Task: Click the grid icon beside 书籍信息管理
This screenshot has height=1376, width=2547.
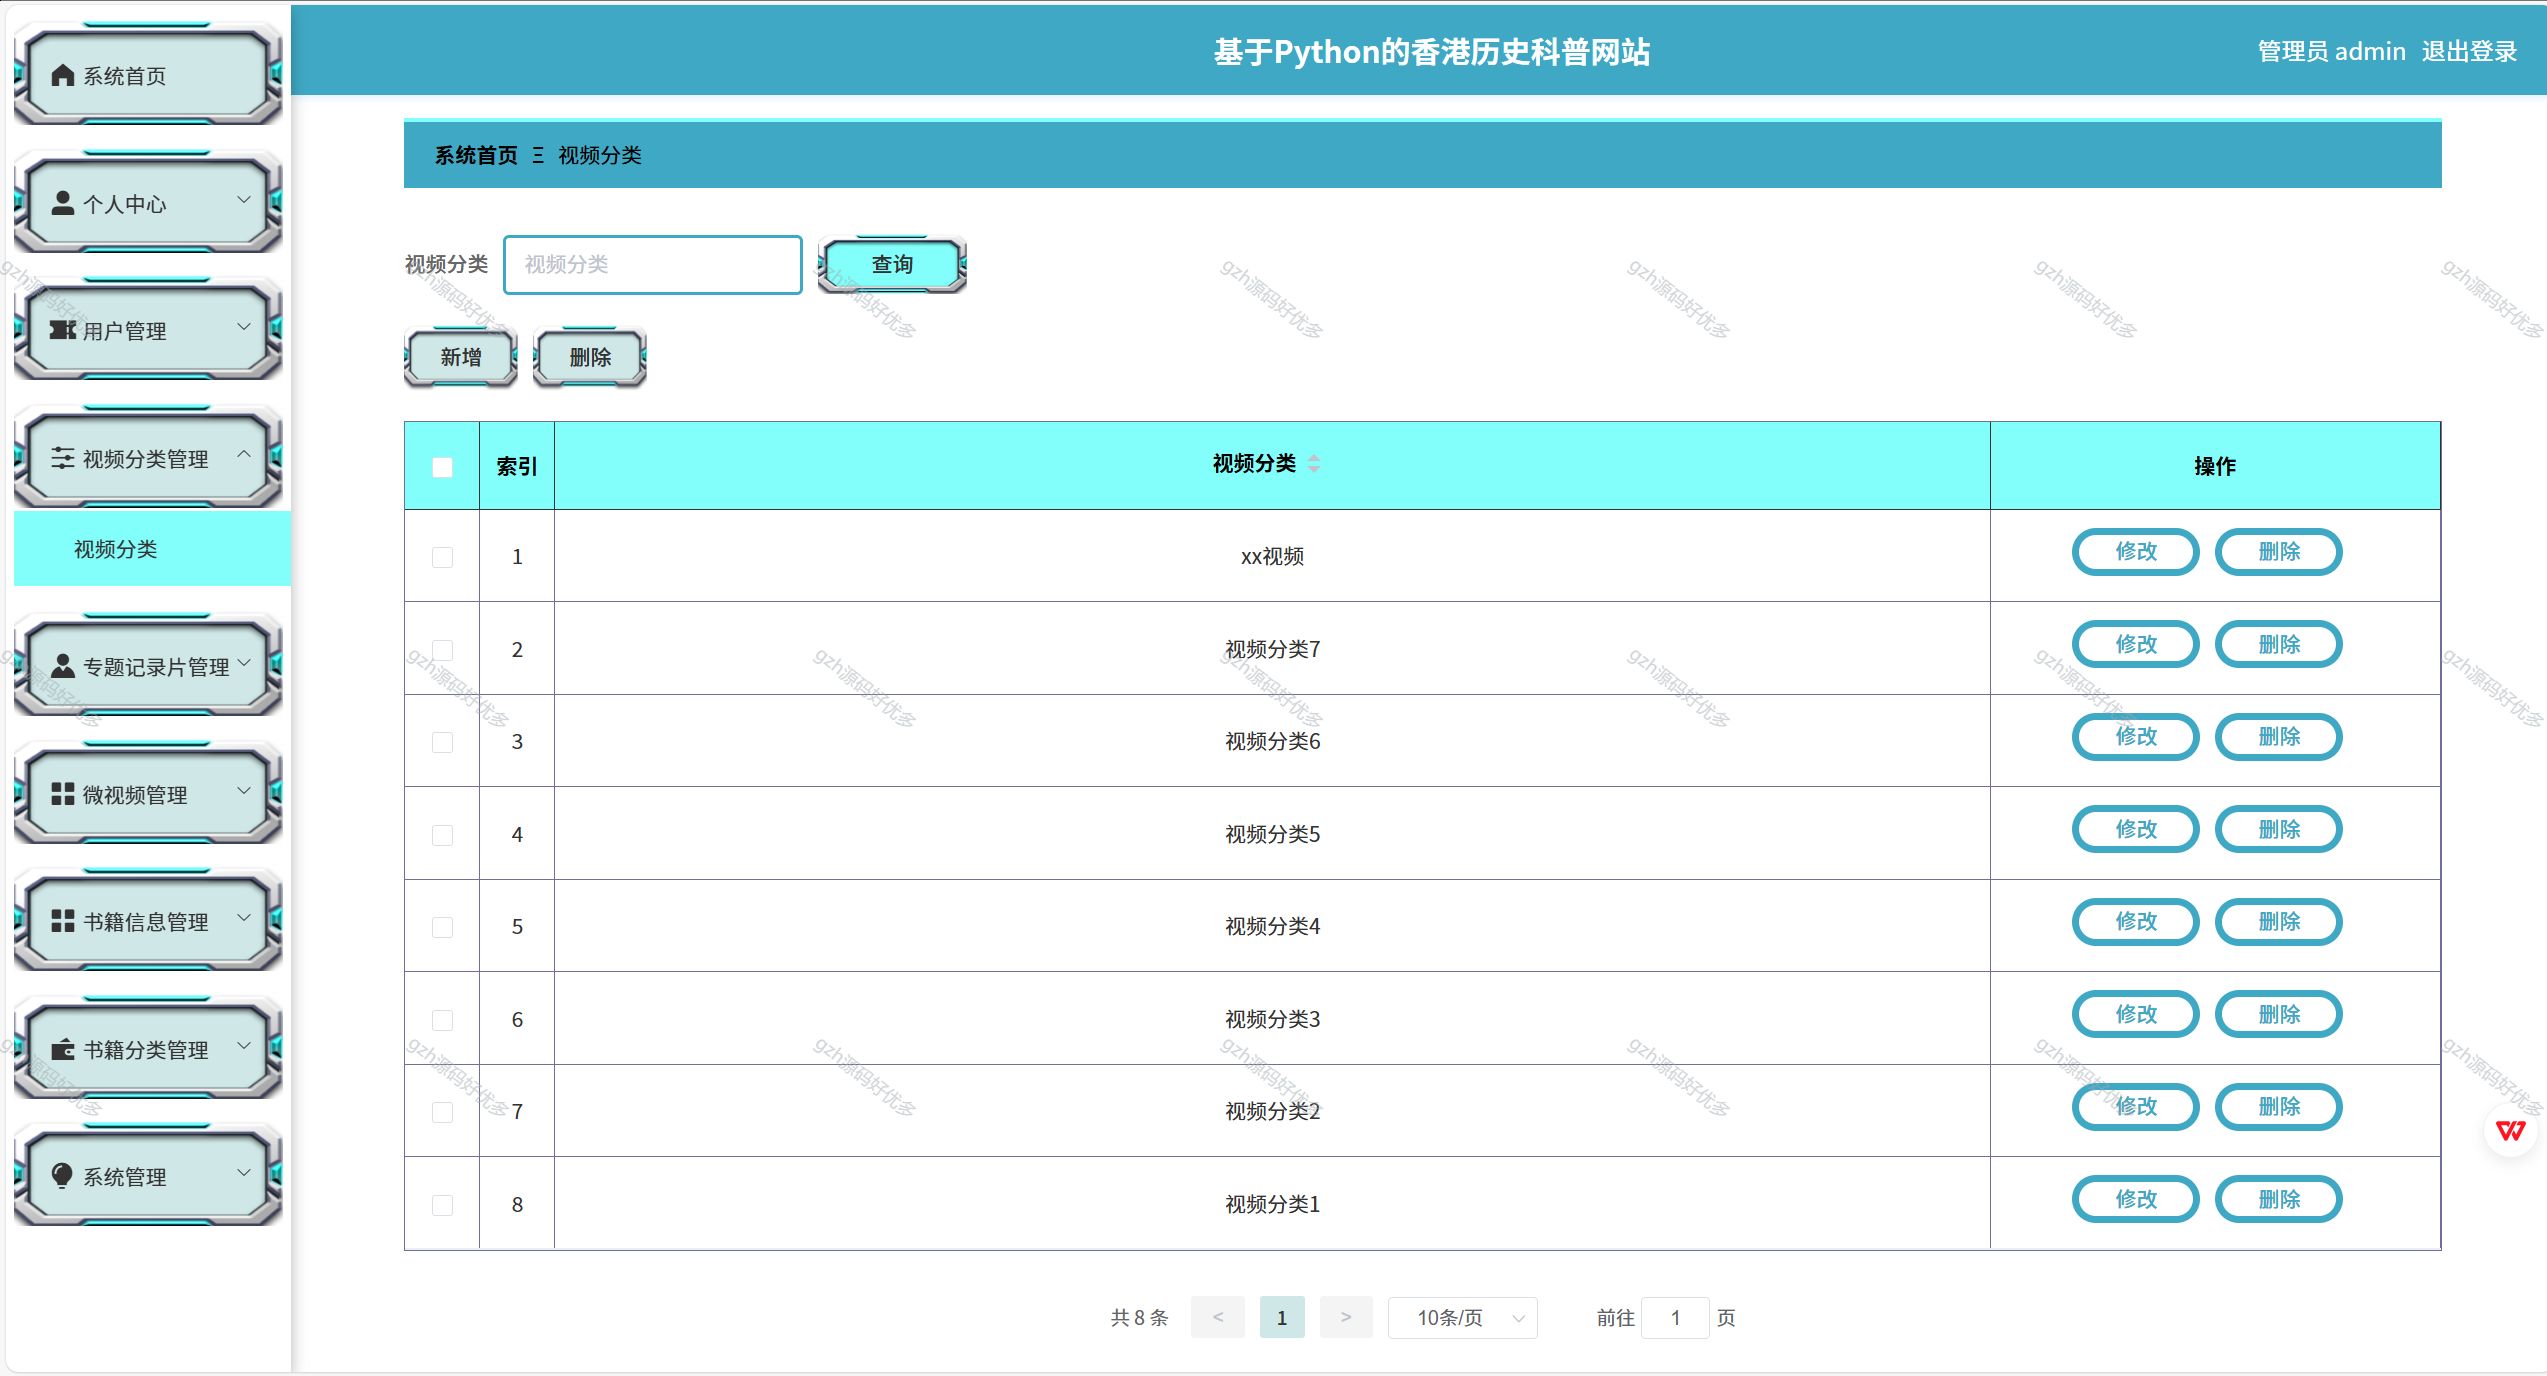Action: pos(63,921)
